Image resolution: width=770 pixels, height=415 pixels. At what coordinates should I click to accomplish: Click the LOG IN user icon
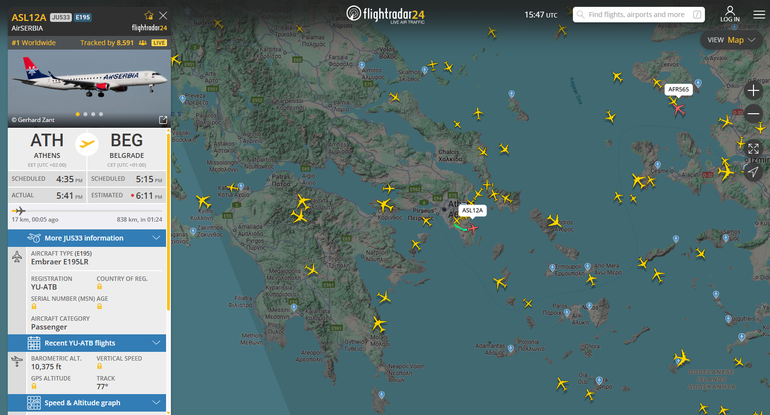point(730,14)
